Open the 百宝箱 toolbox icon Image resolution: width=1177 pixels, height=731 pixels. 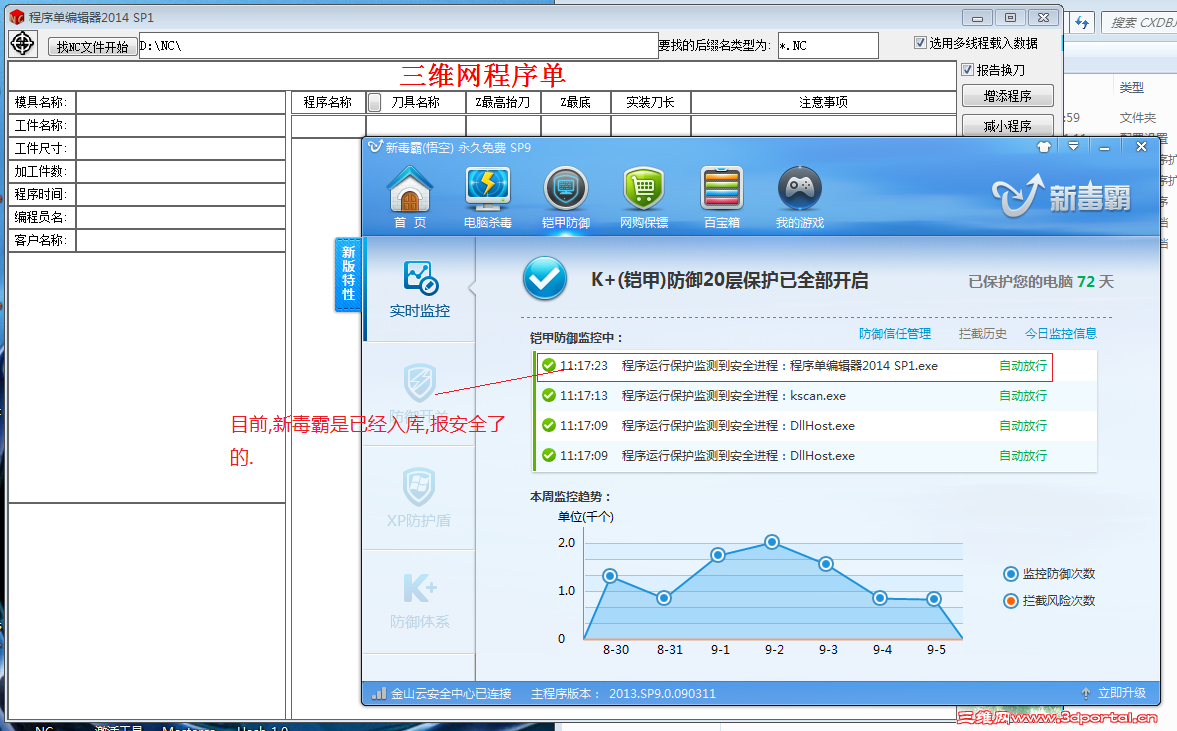(722, 197)
